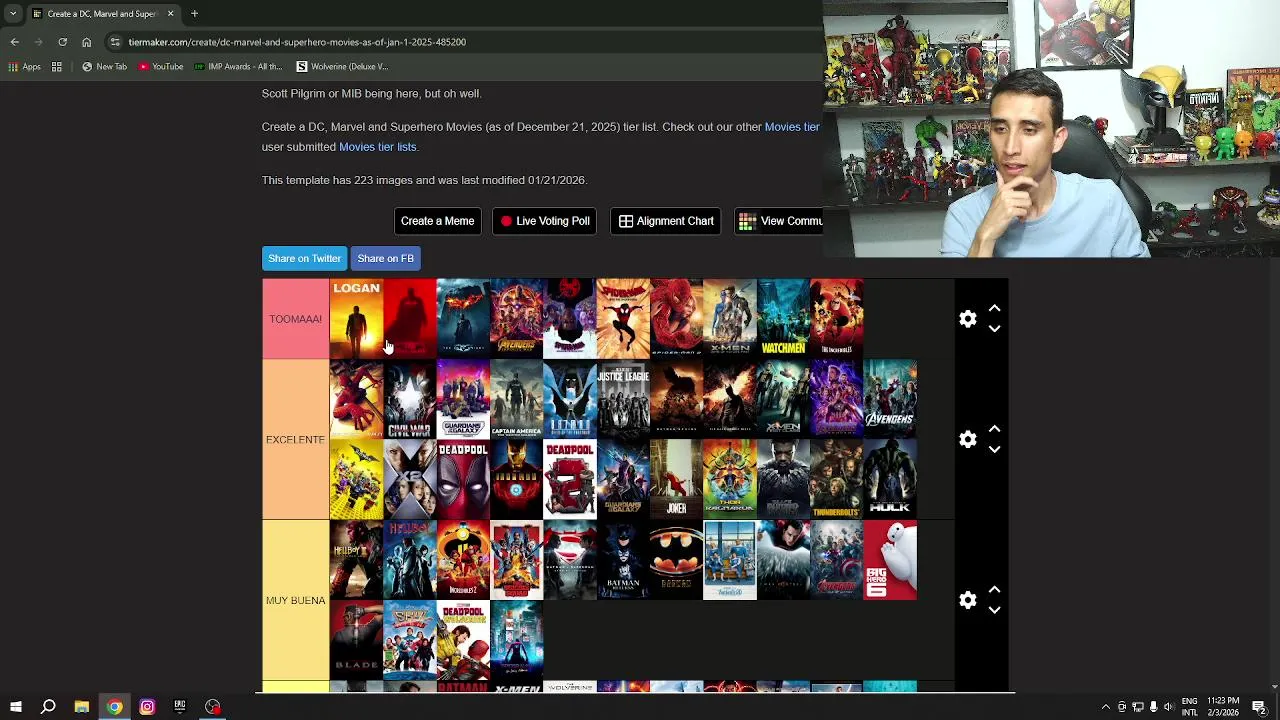The height and width of the screenshot is (720, 1280).
Task: Select the Thunderbolts poster
Action: click(836, 479)
